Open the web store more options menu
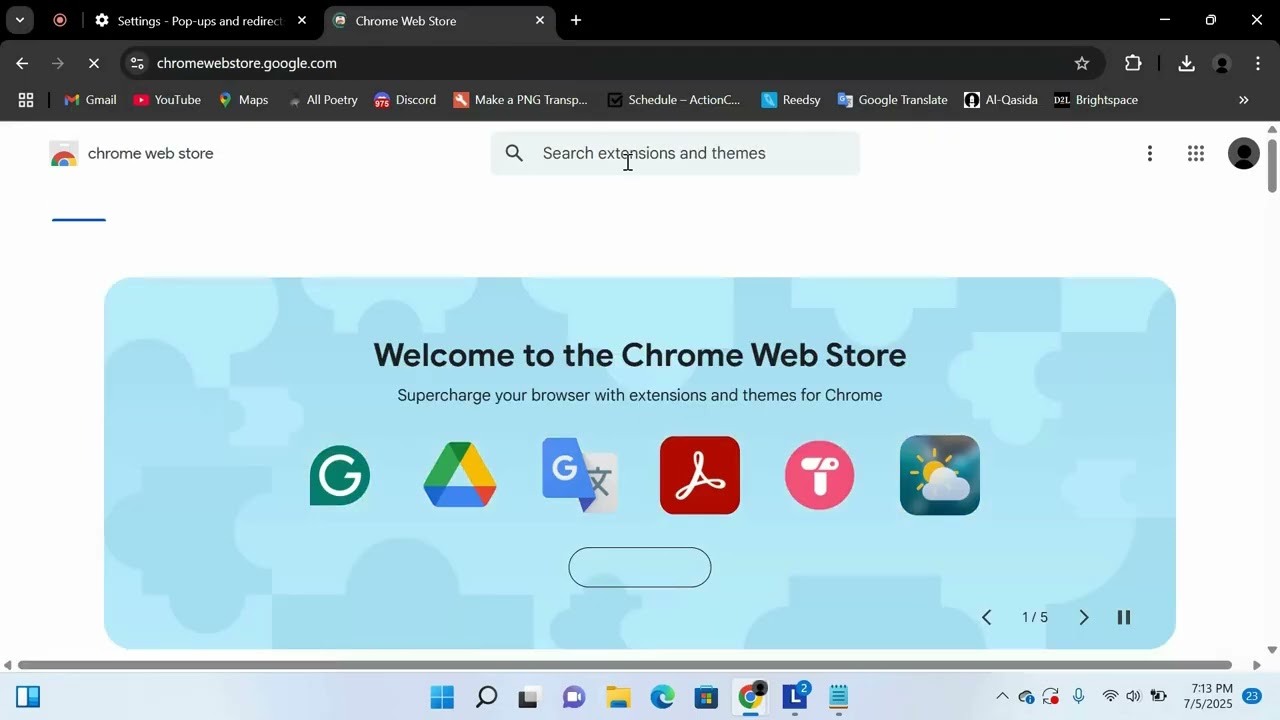The image size is (1280, 720). 1150,153
